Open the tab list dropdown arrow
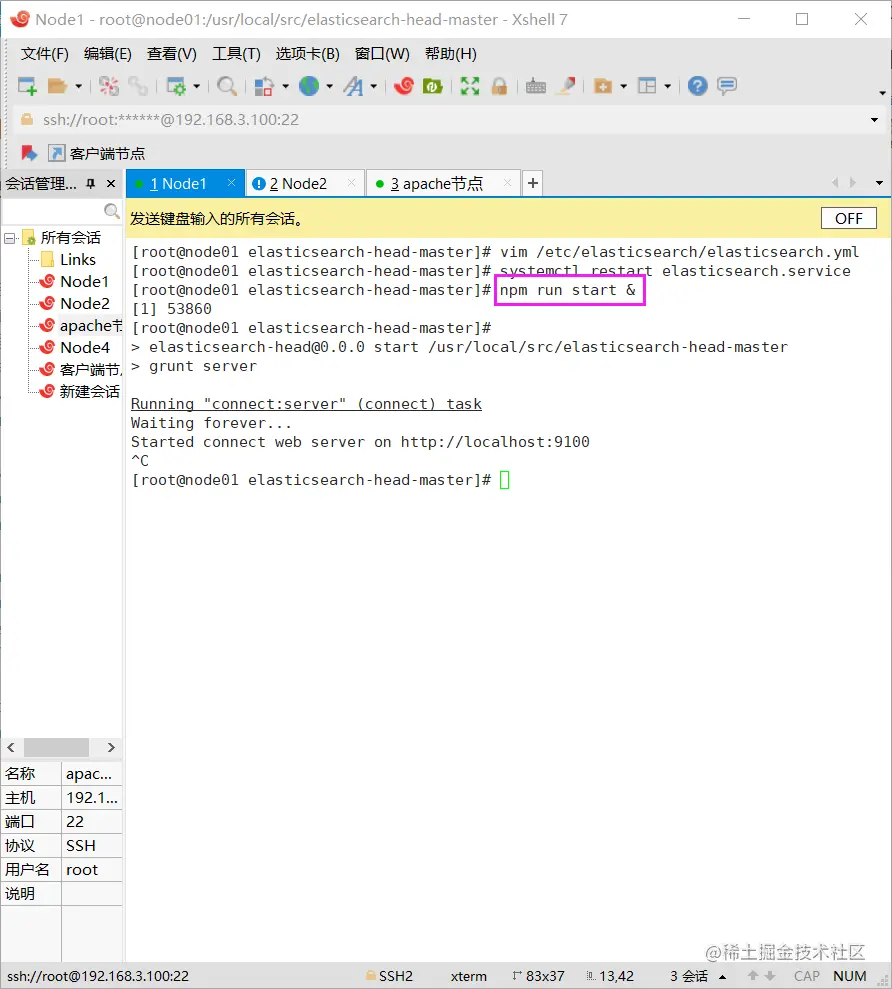The width and height of the screenshot is (892, 989). [x=879, y=183]
